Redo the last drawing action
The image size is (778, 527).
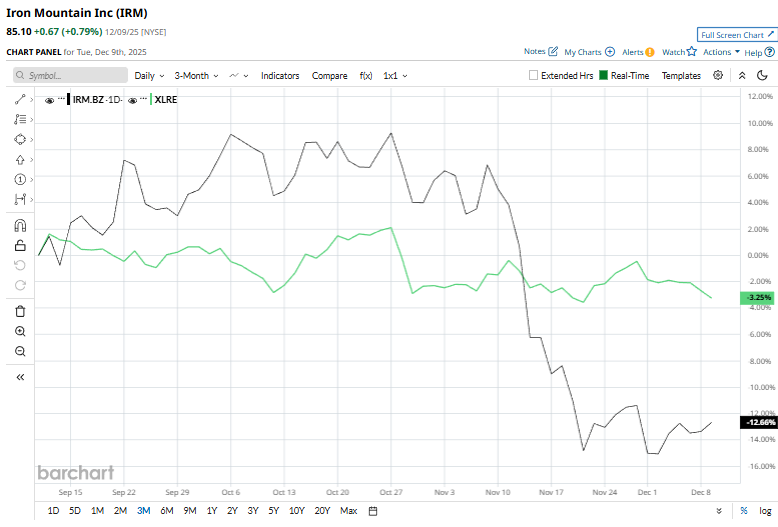click(x=20, y=285)
